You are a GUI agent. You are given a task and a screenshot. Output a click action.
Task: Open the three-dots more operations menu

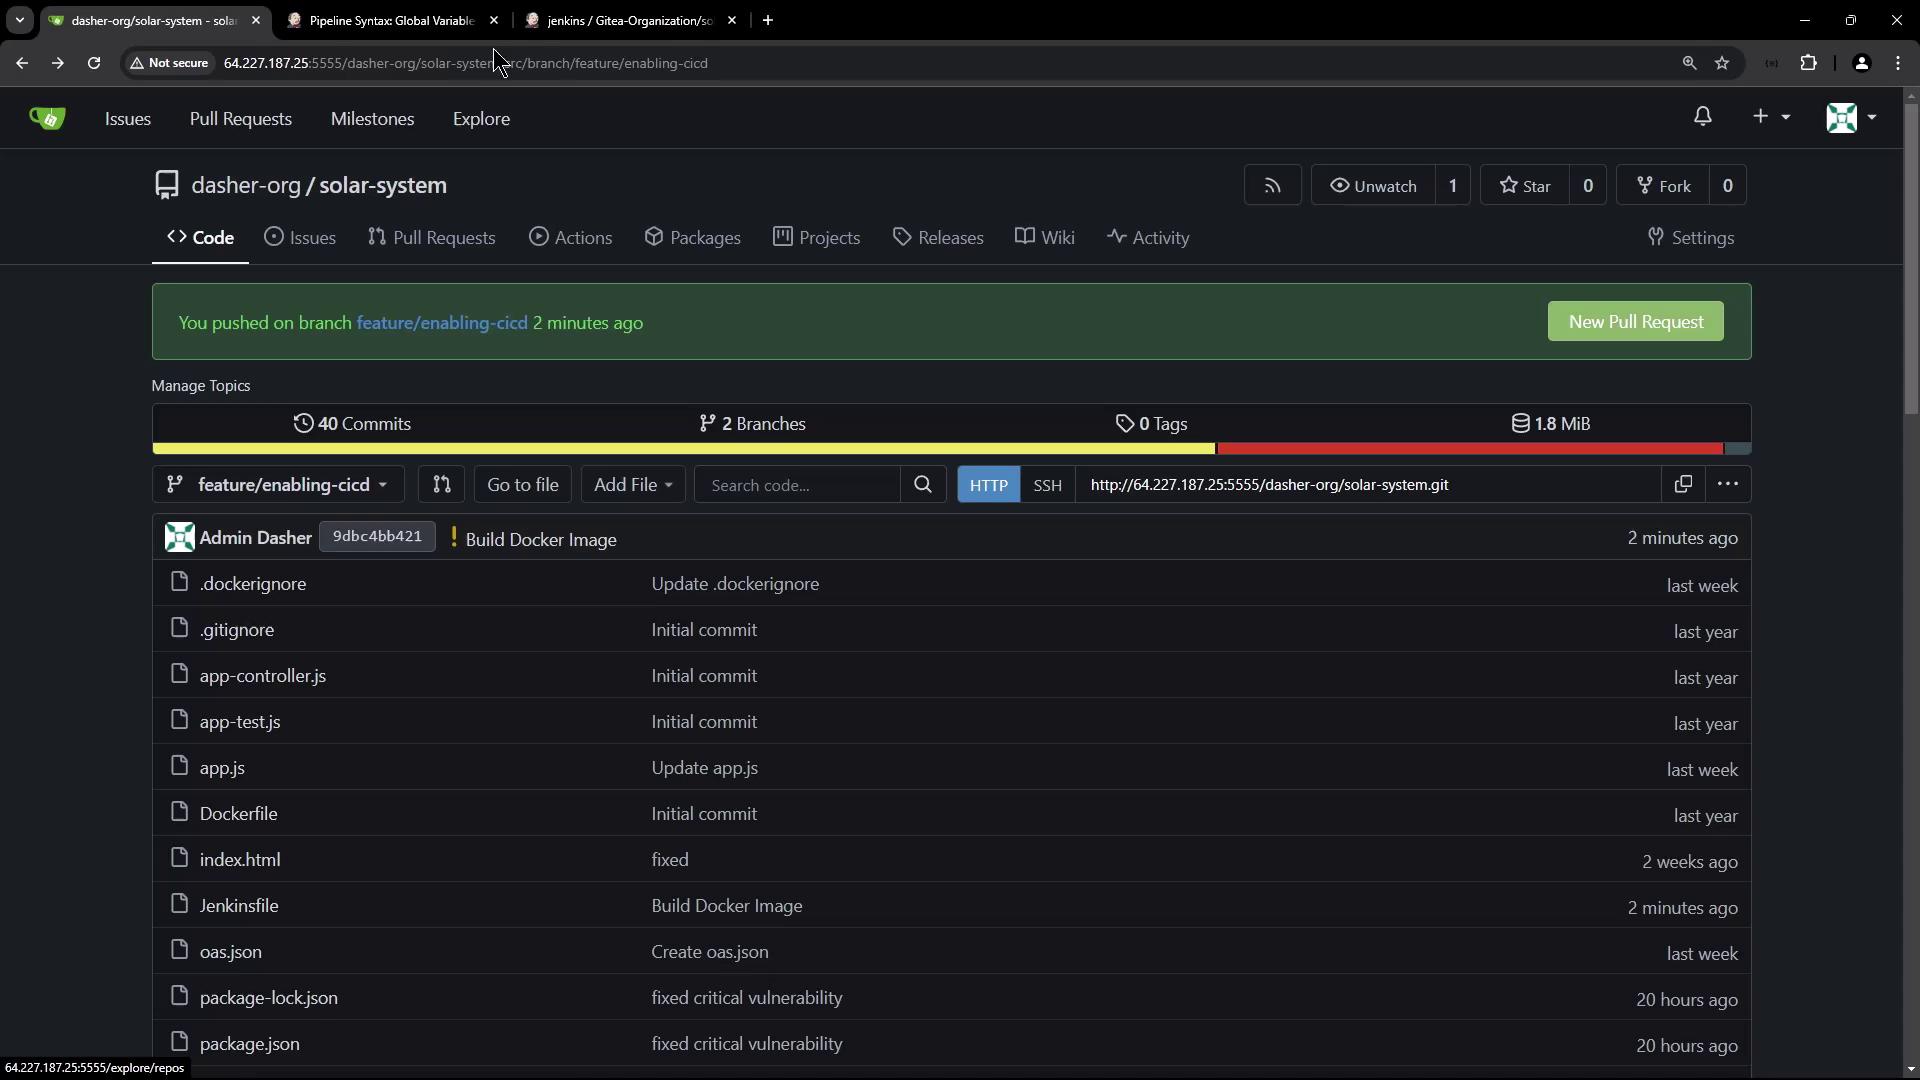pos(1727,485)
